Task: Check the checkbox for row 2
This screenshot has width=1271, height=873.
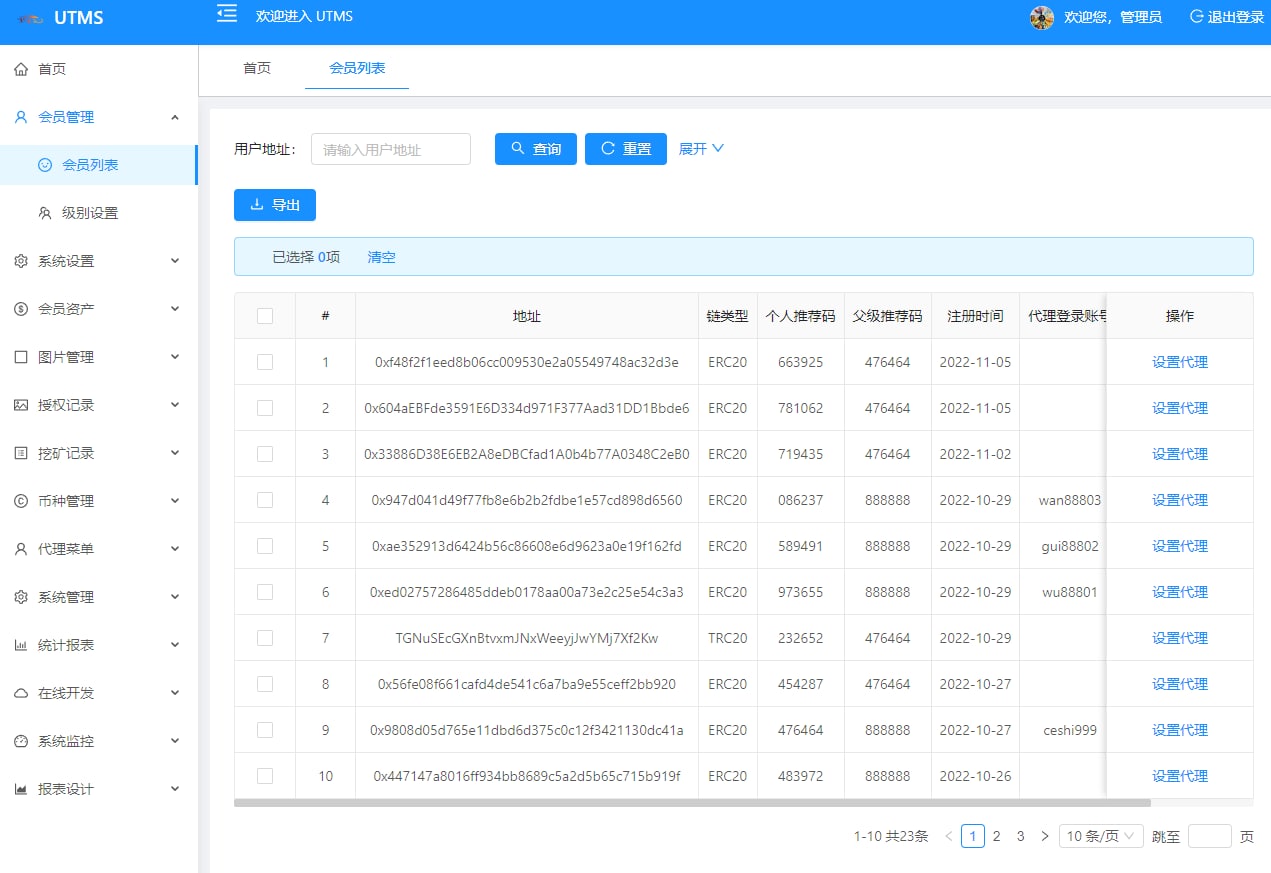Action: click(265, 408)
